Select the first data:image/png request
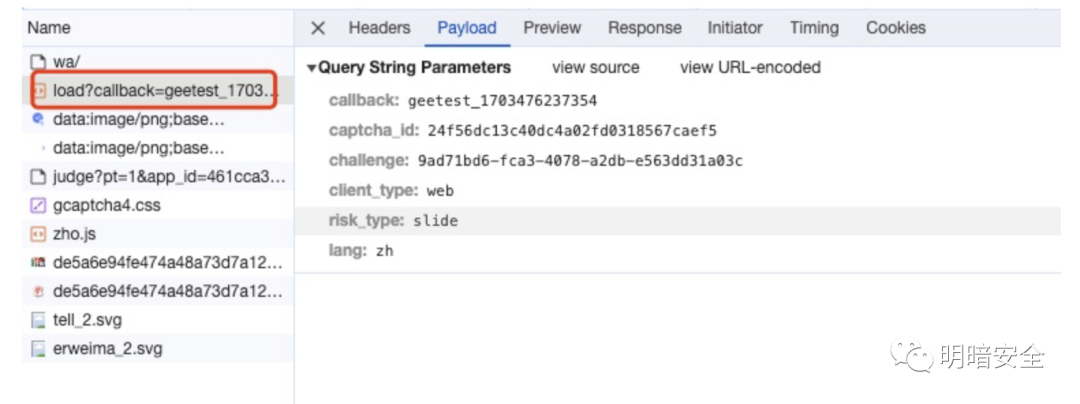Image resolution: width=1080 pixels, height=404 pixels. tap(138, 120)
